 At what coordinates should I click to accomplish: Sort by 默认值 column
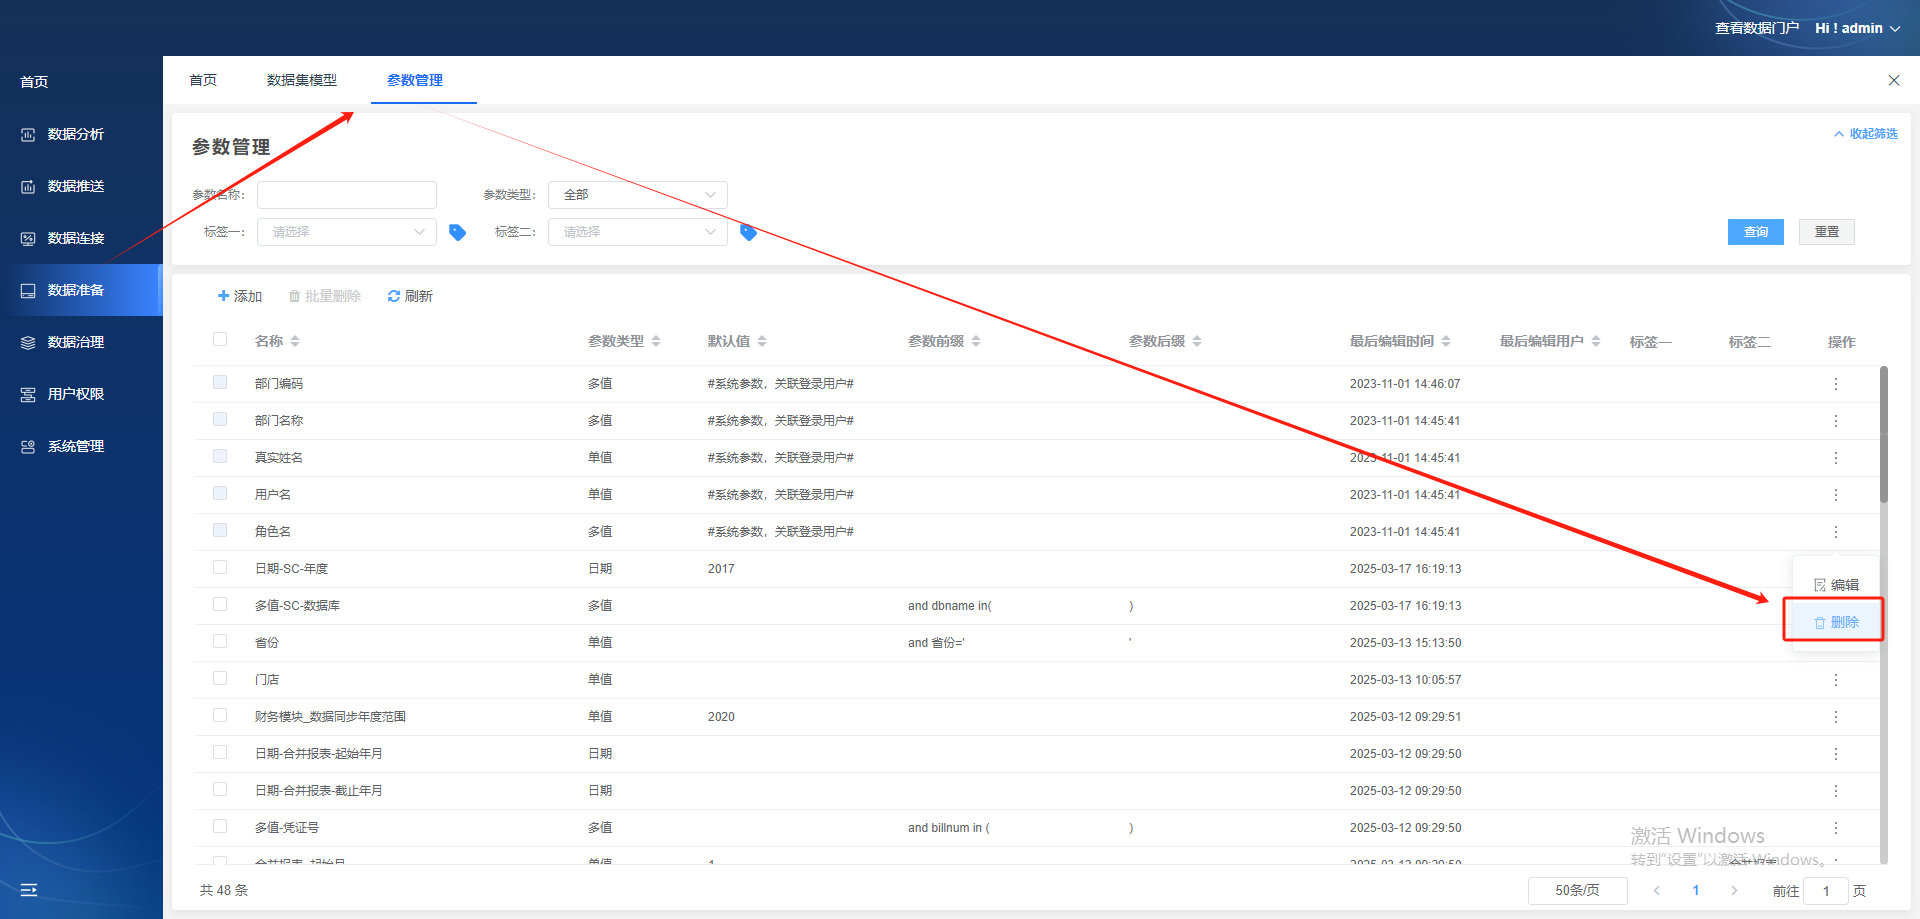pyautogui.click(x=762, y=342)
